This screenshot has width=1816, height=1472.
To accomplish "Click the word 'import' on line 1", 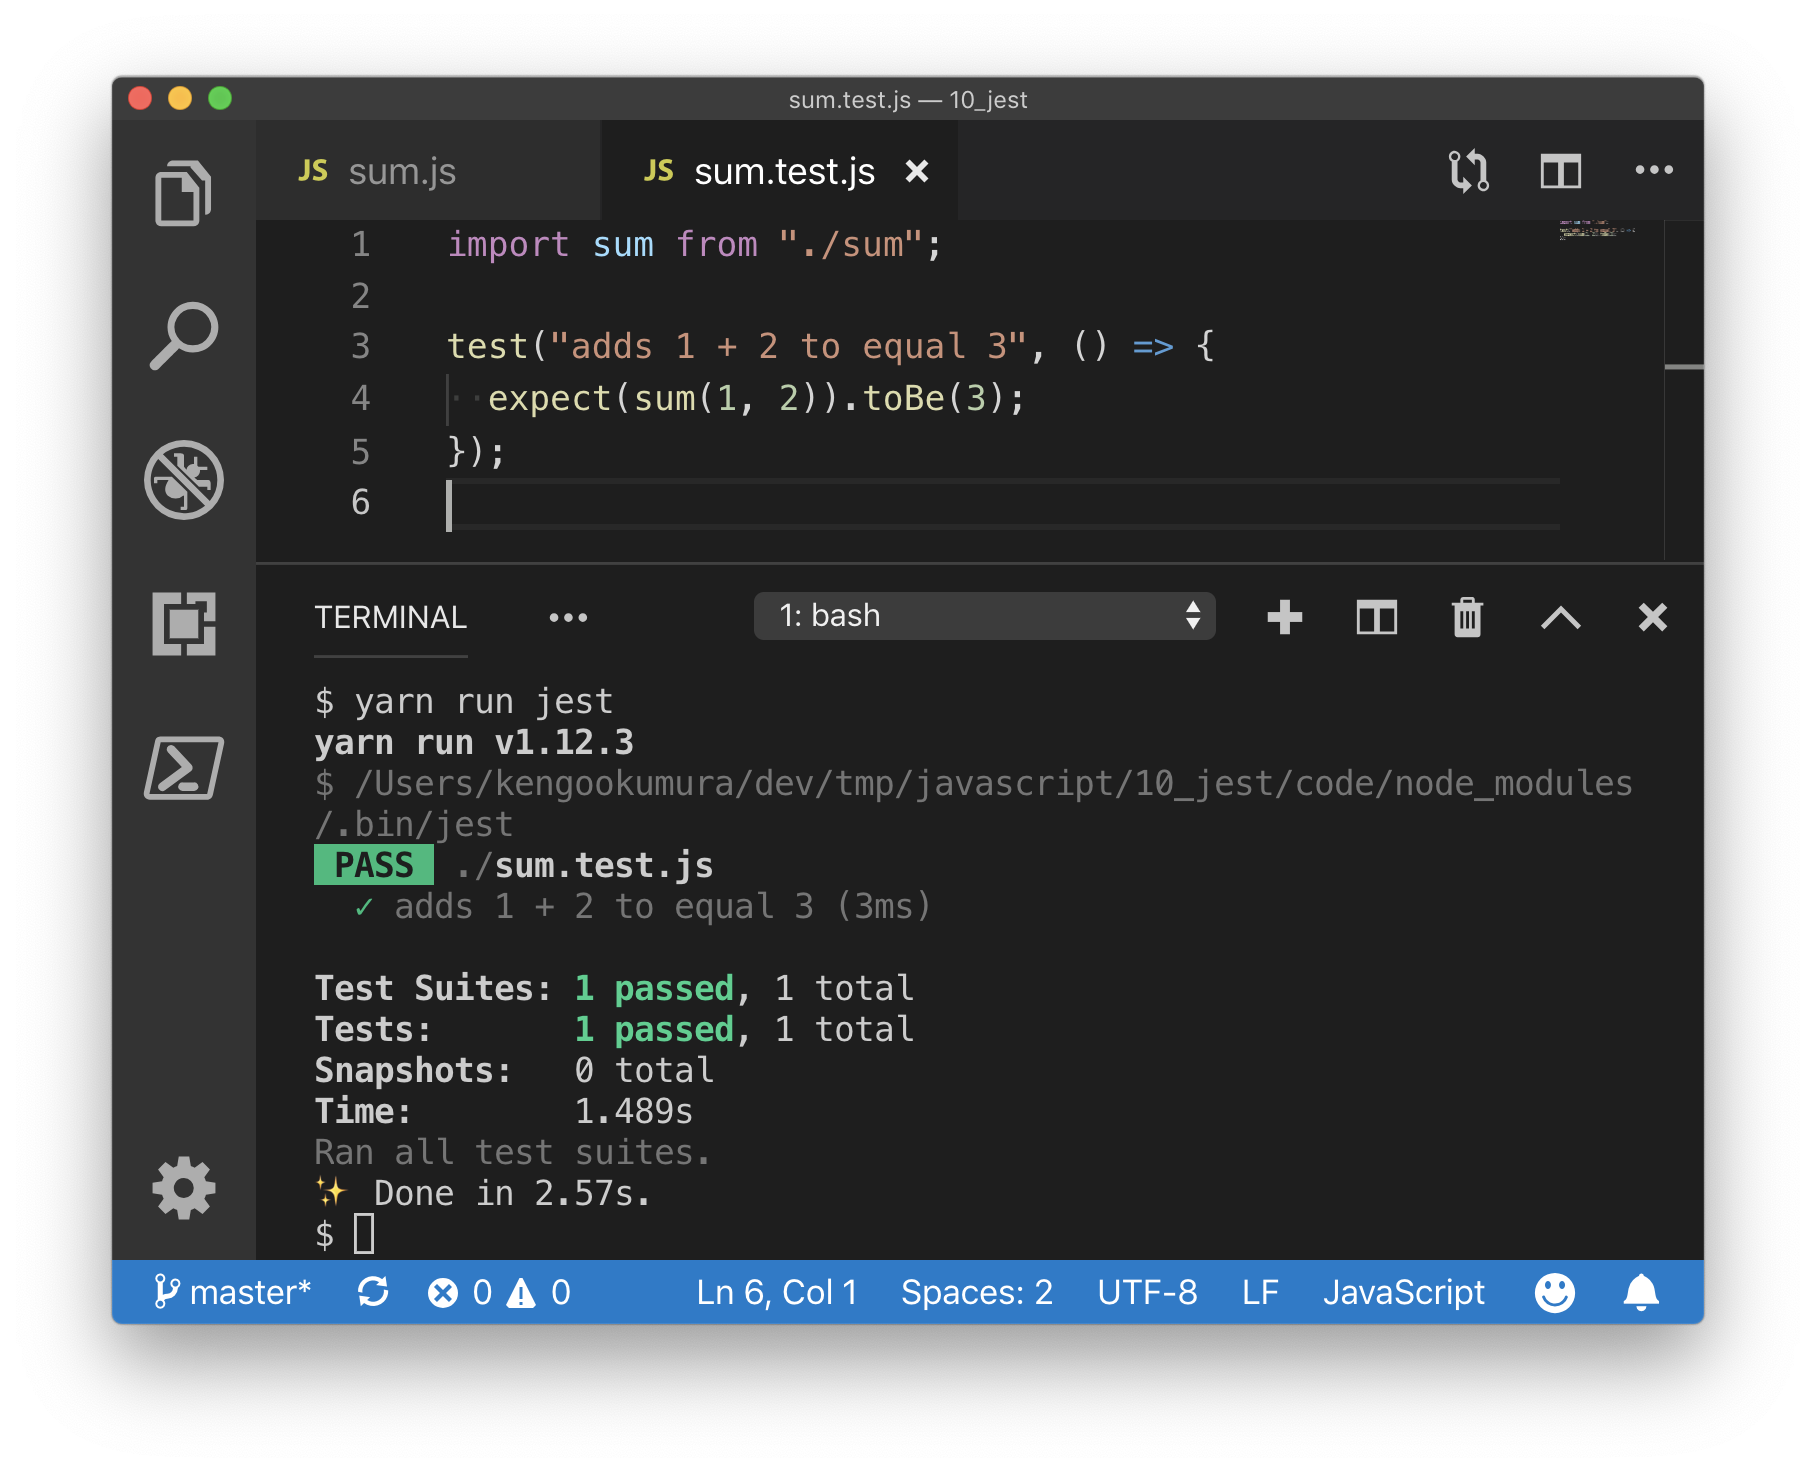I will [508, 244].
